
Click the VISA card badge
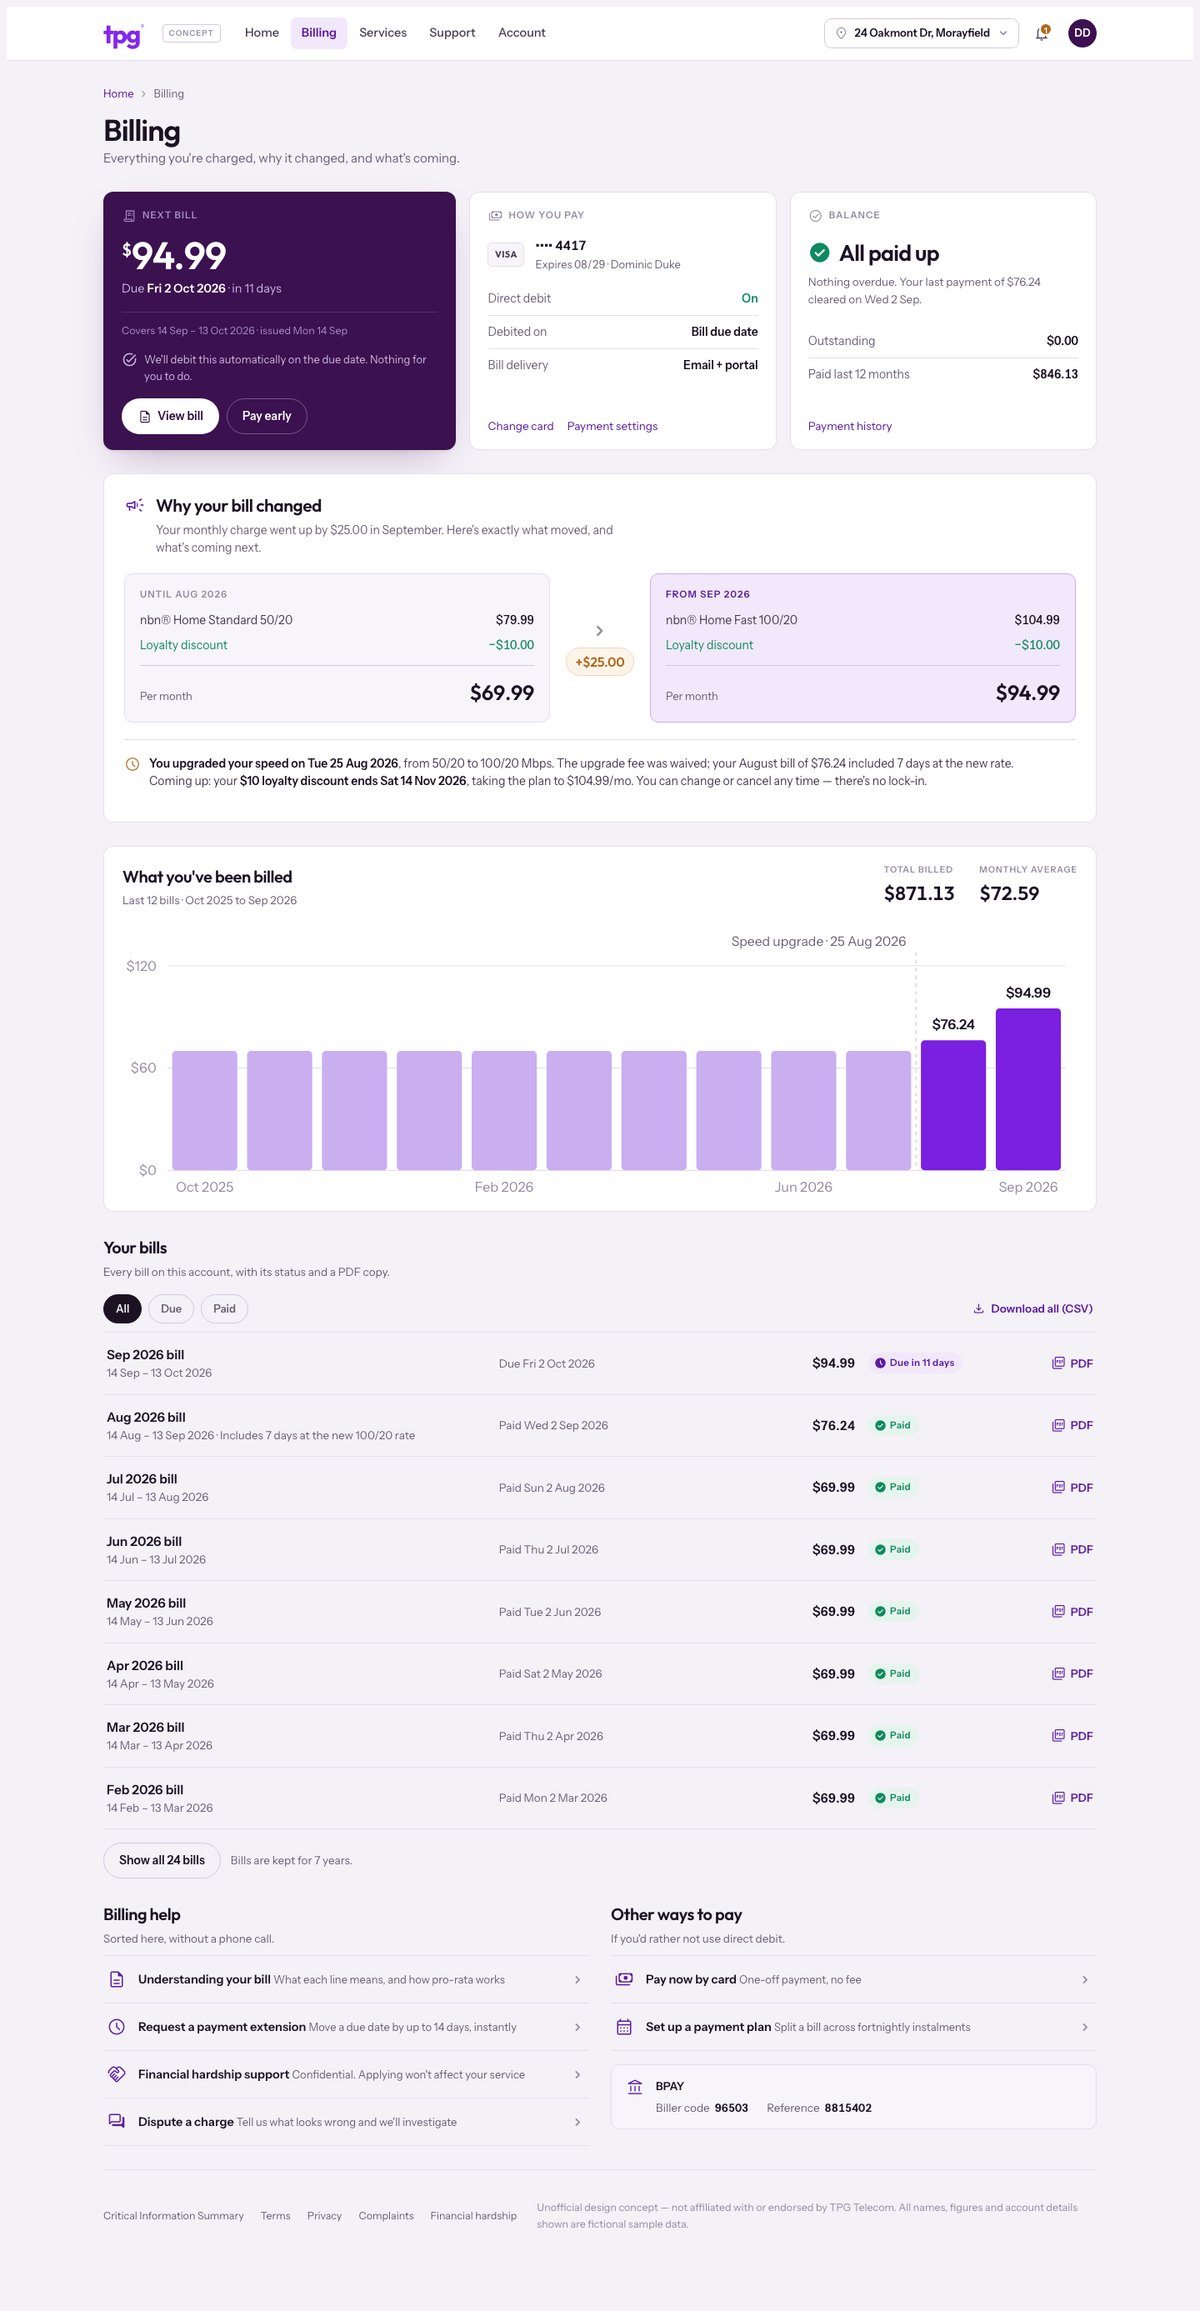click(x=506, y=254)
